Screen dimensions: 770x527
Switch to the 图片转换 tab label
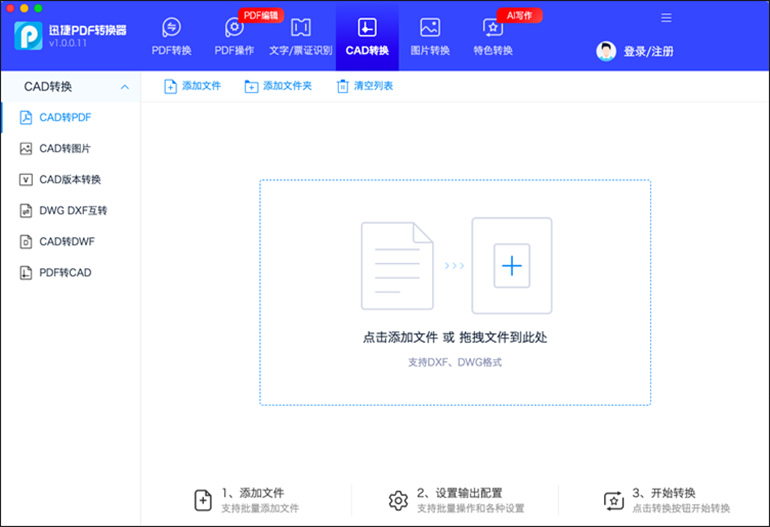click(x=430, y=51)
